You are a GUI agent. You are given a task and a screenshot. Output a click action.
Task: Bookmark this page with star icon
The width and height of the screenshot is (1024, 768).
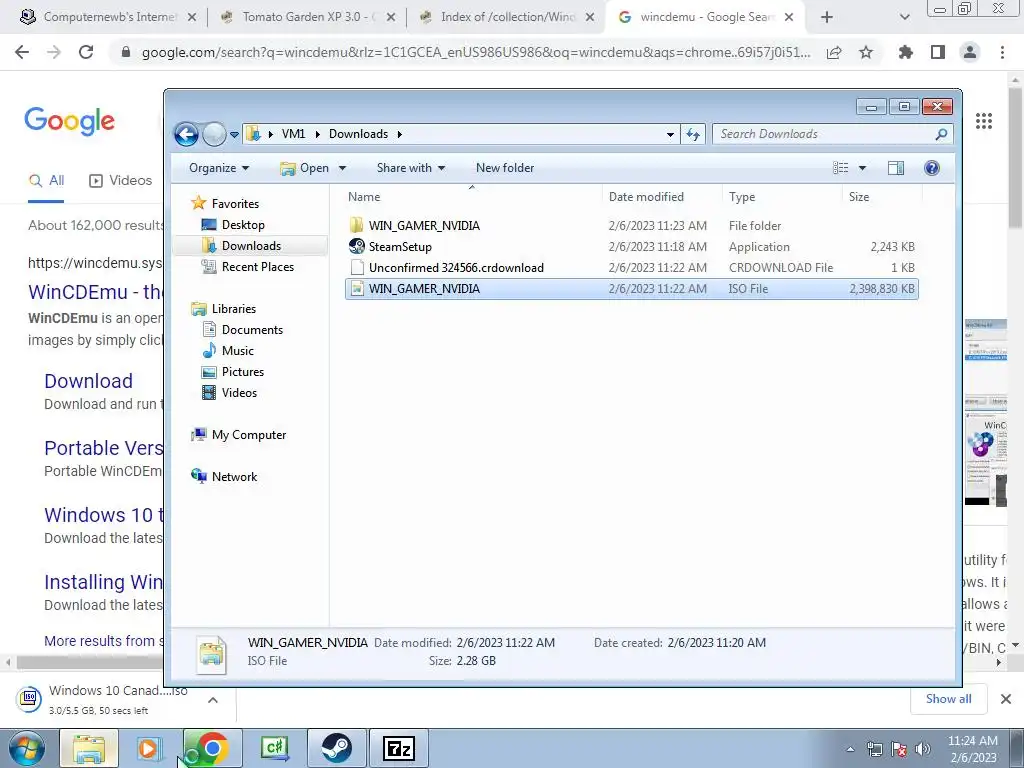pyautogui.click(x=866, y=52)
